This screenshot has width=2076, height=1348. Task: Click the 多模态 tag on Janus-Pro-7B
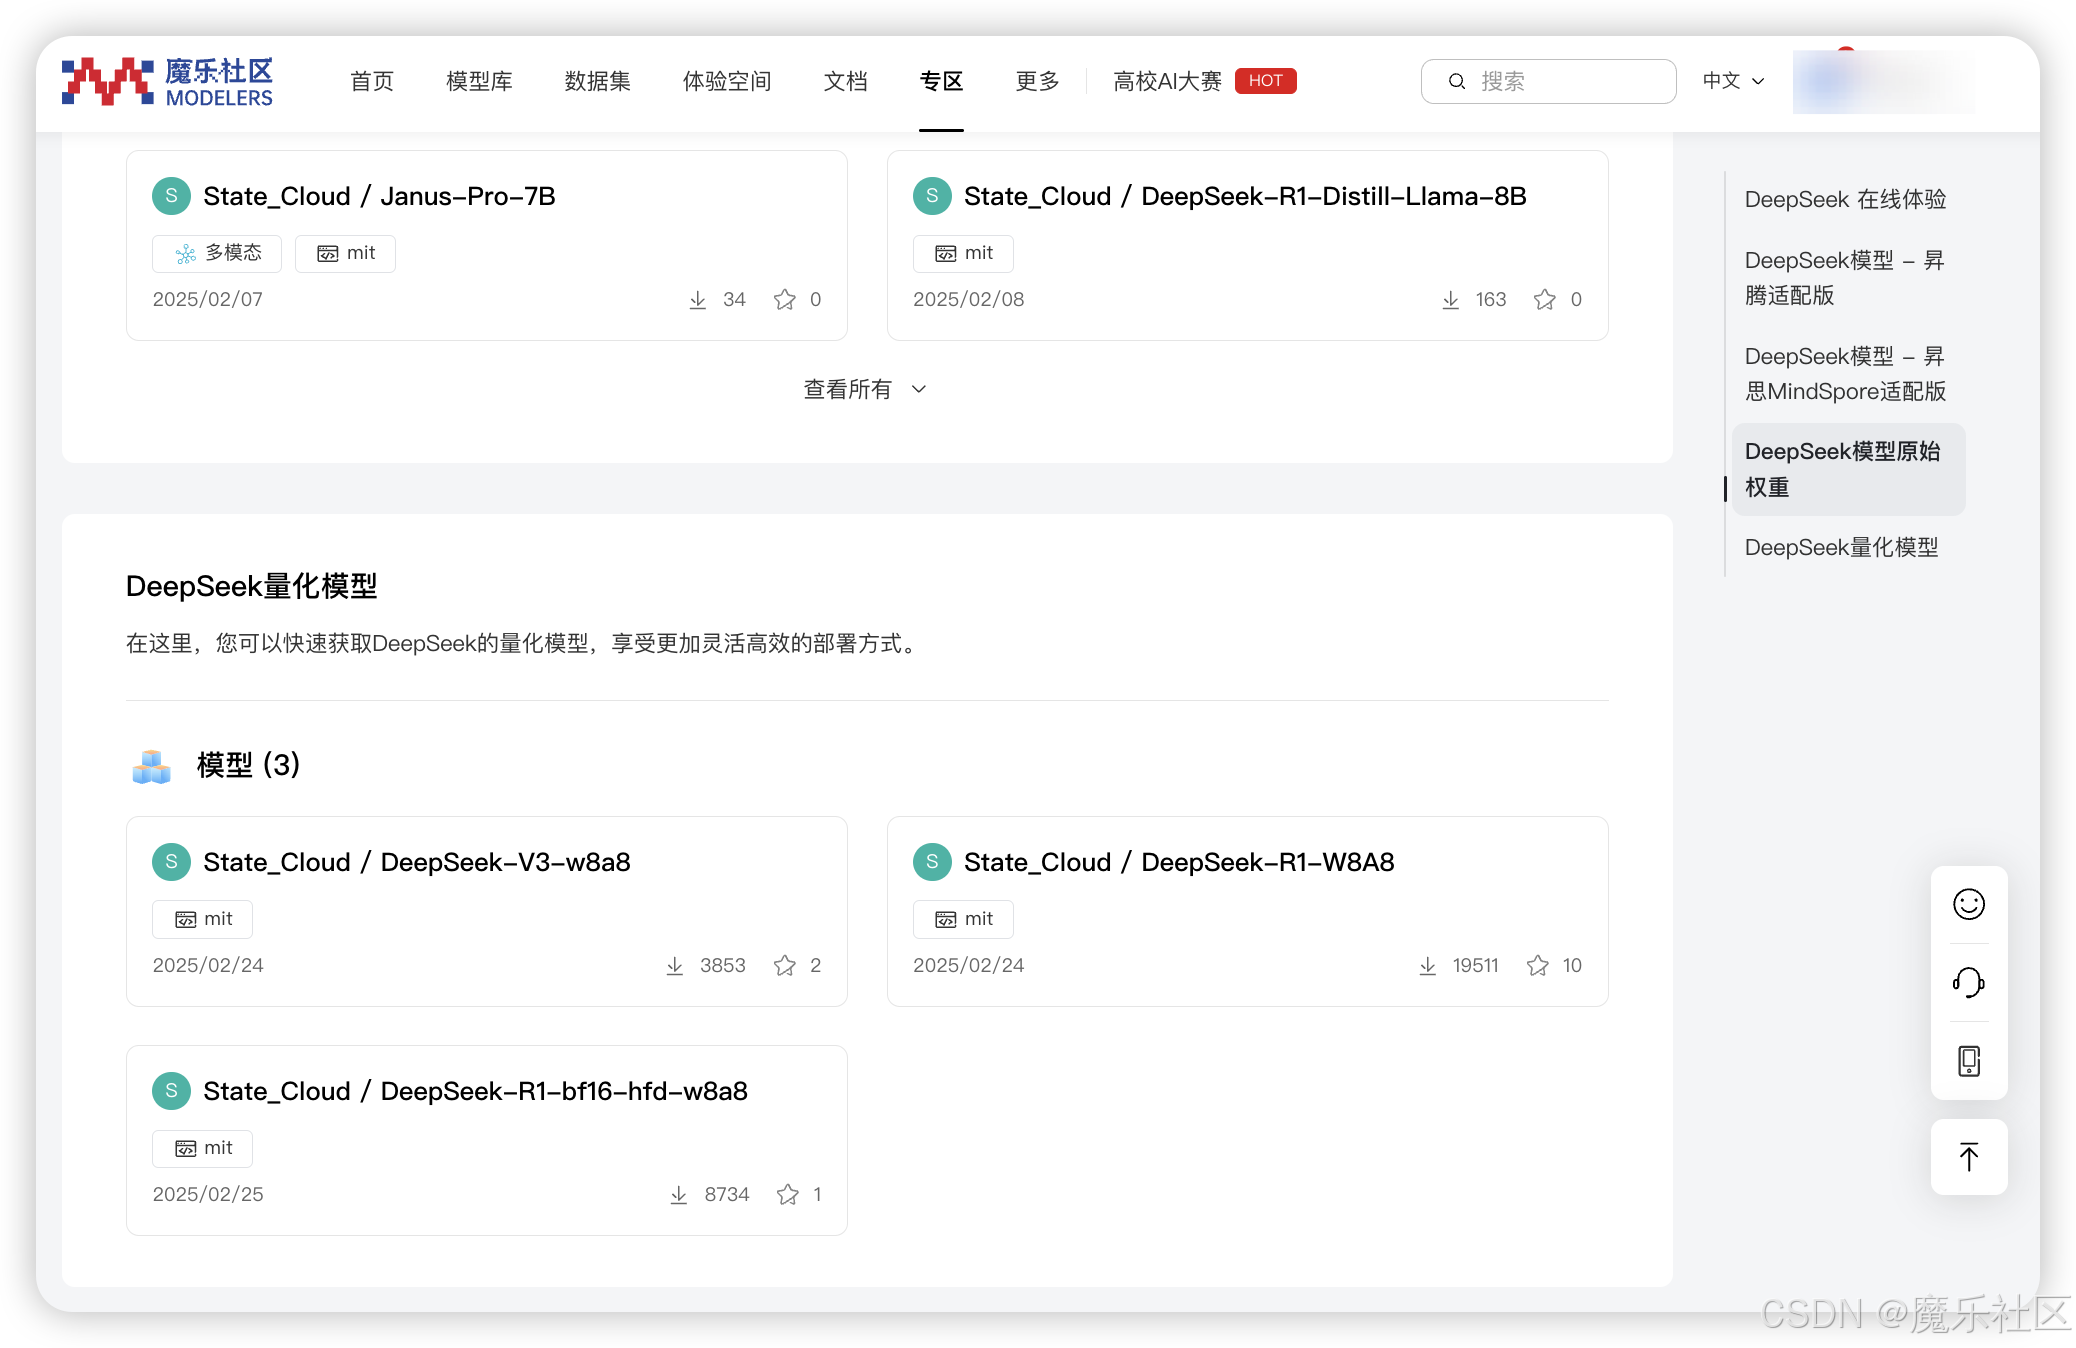point(217,253)
